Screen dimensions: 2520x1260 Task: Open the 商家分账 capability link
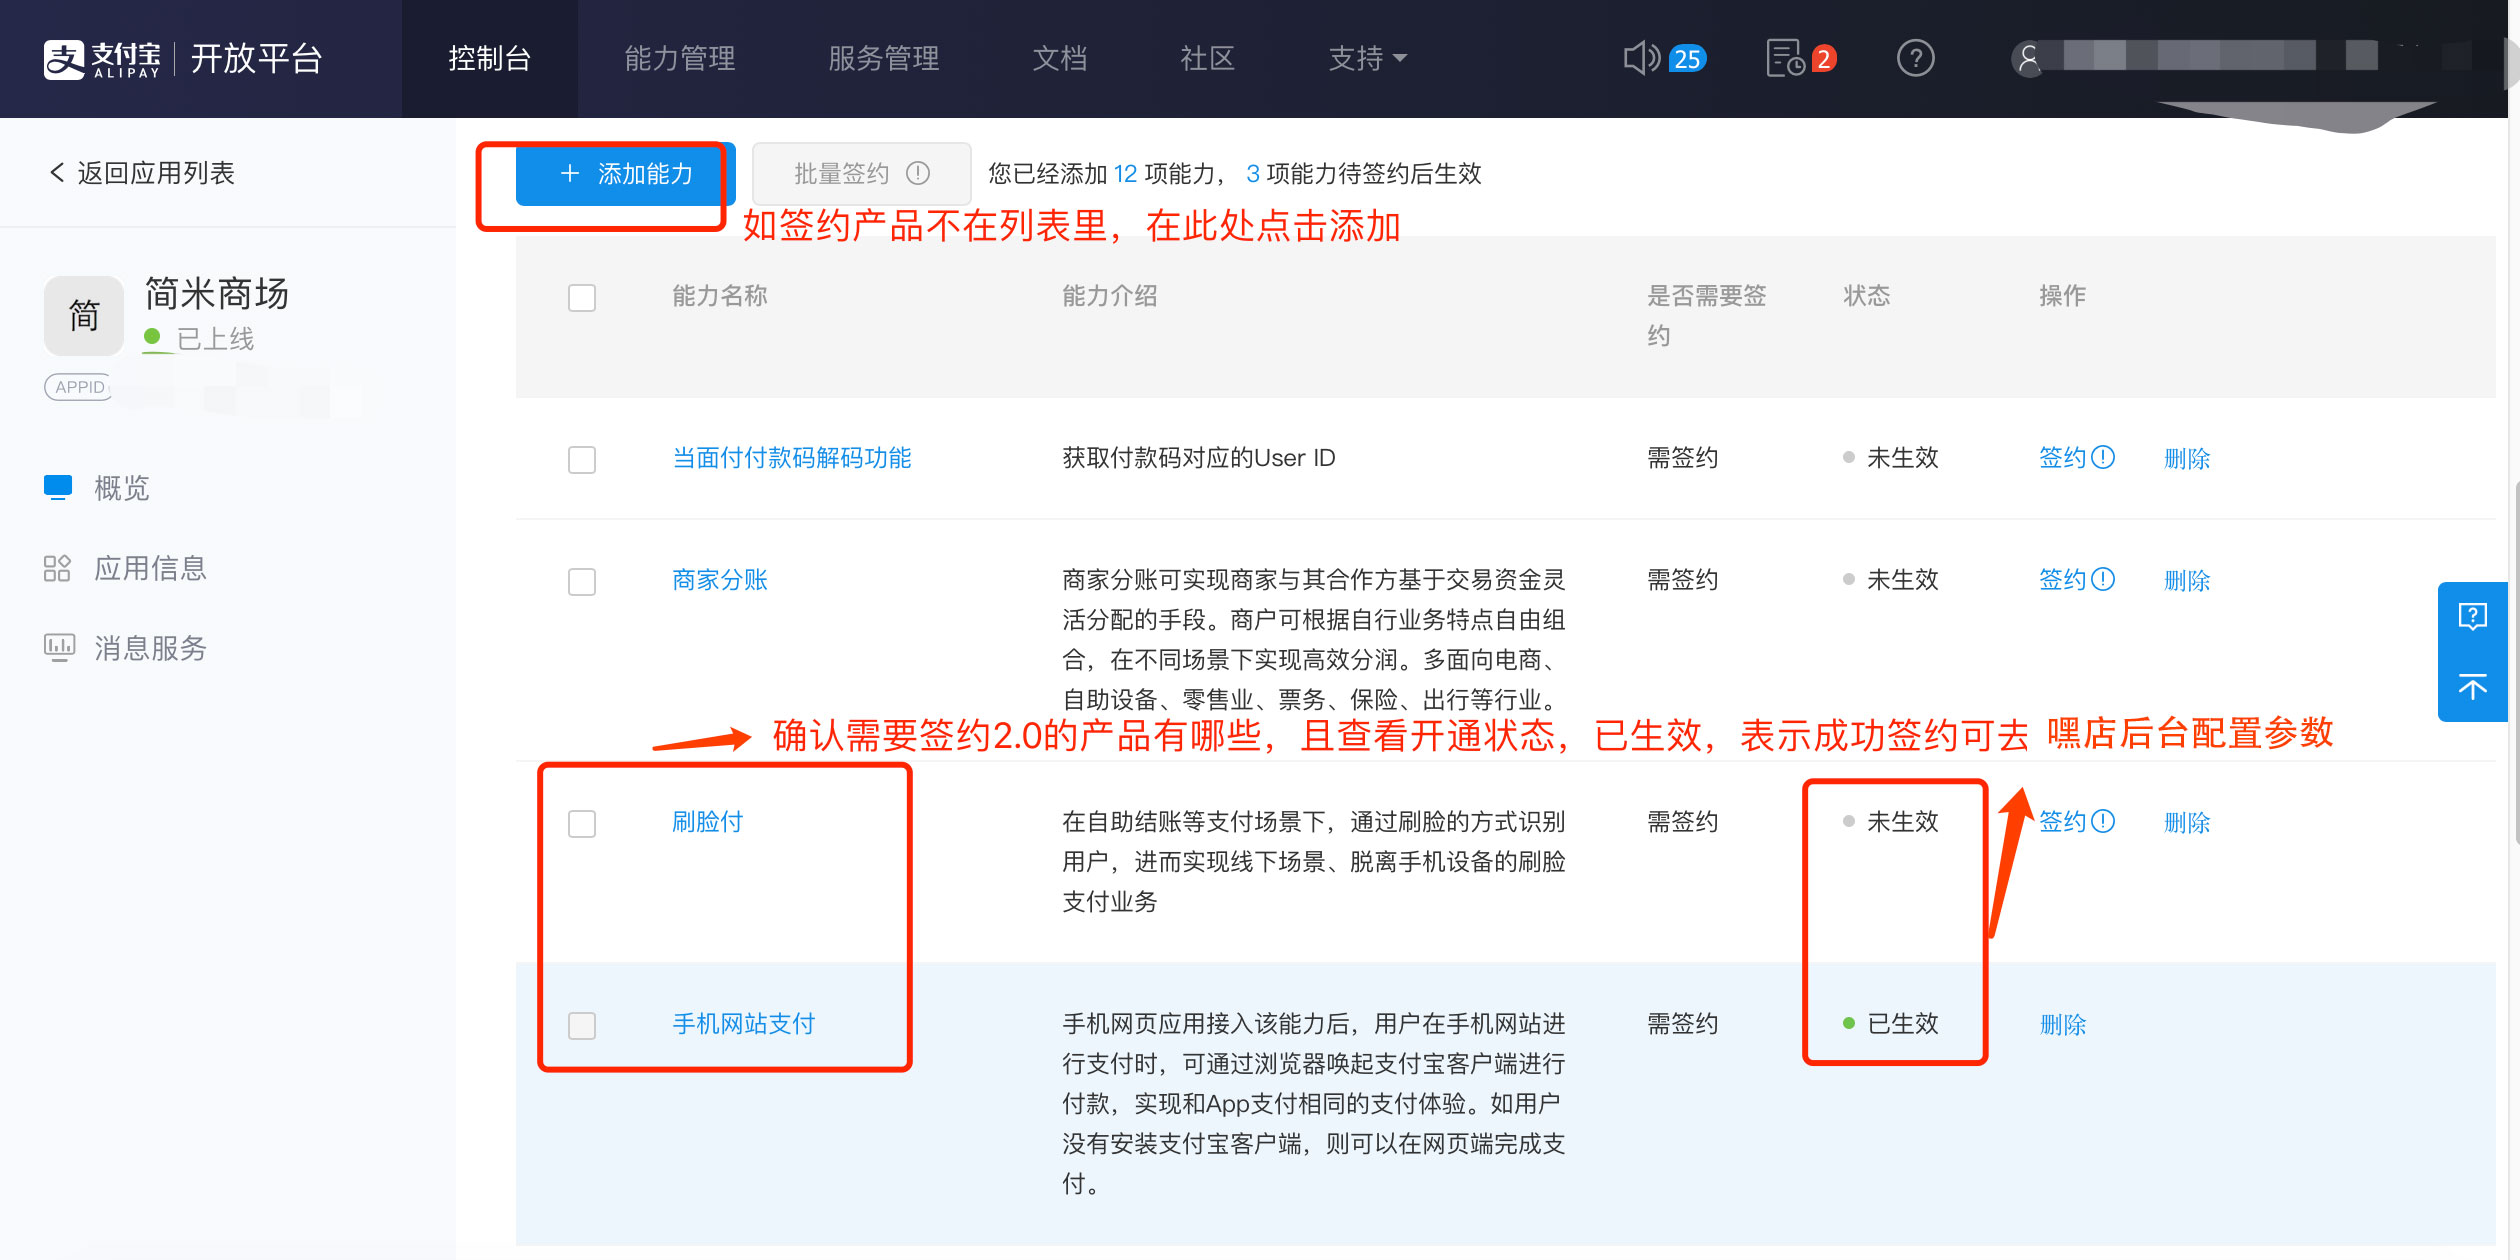point(720,580)
